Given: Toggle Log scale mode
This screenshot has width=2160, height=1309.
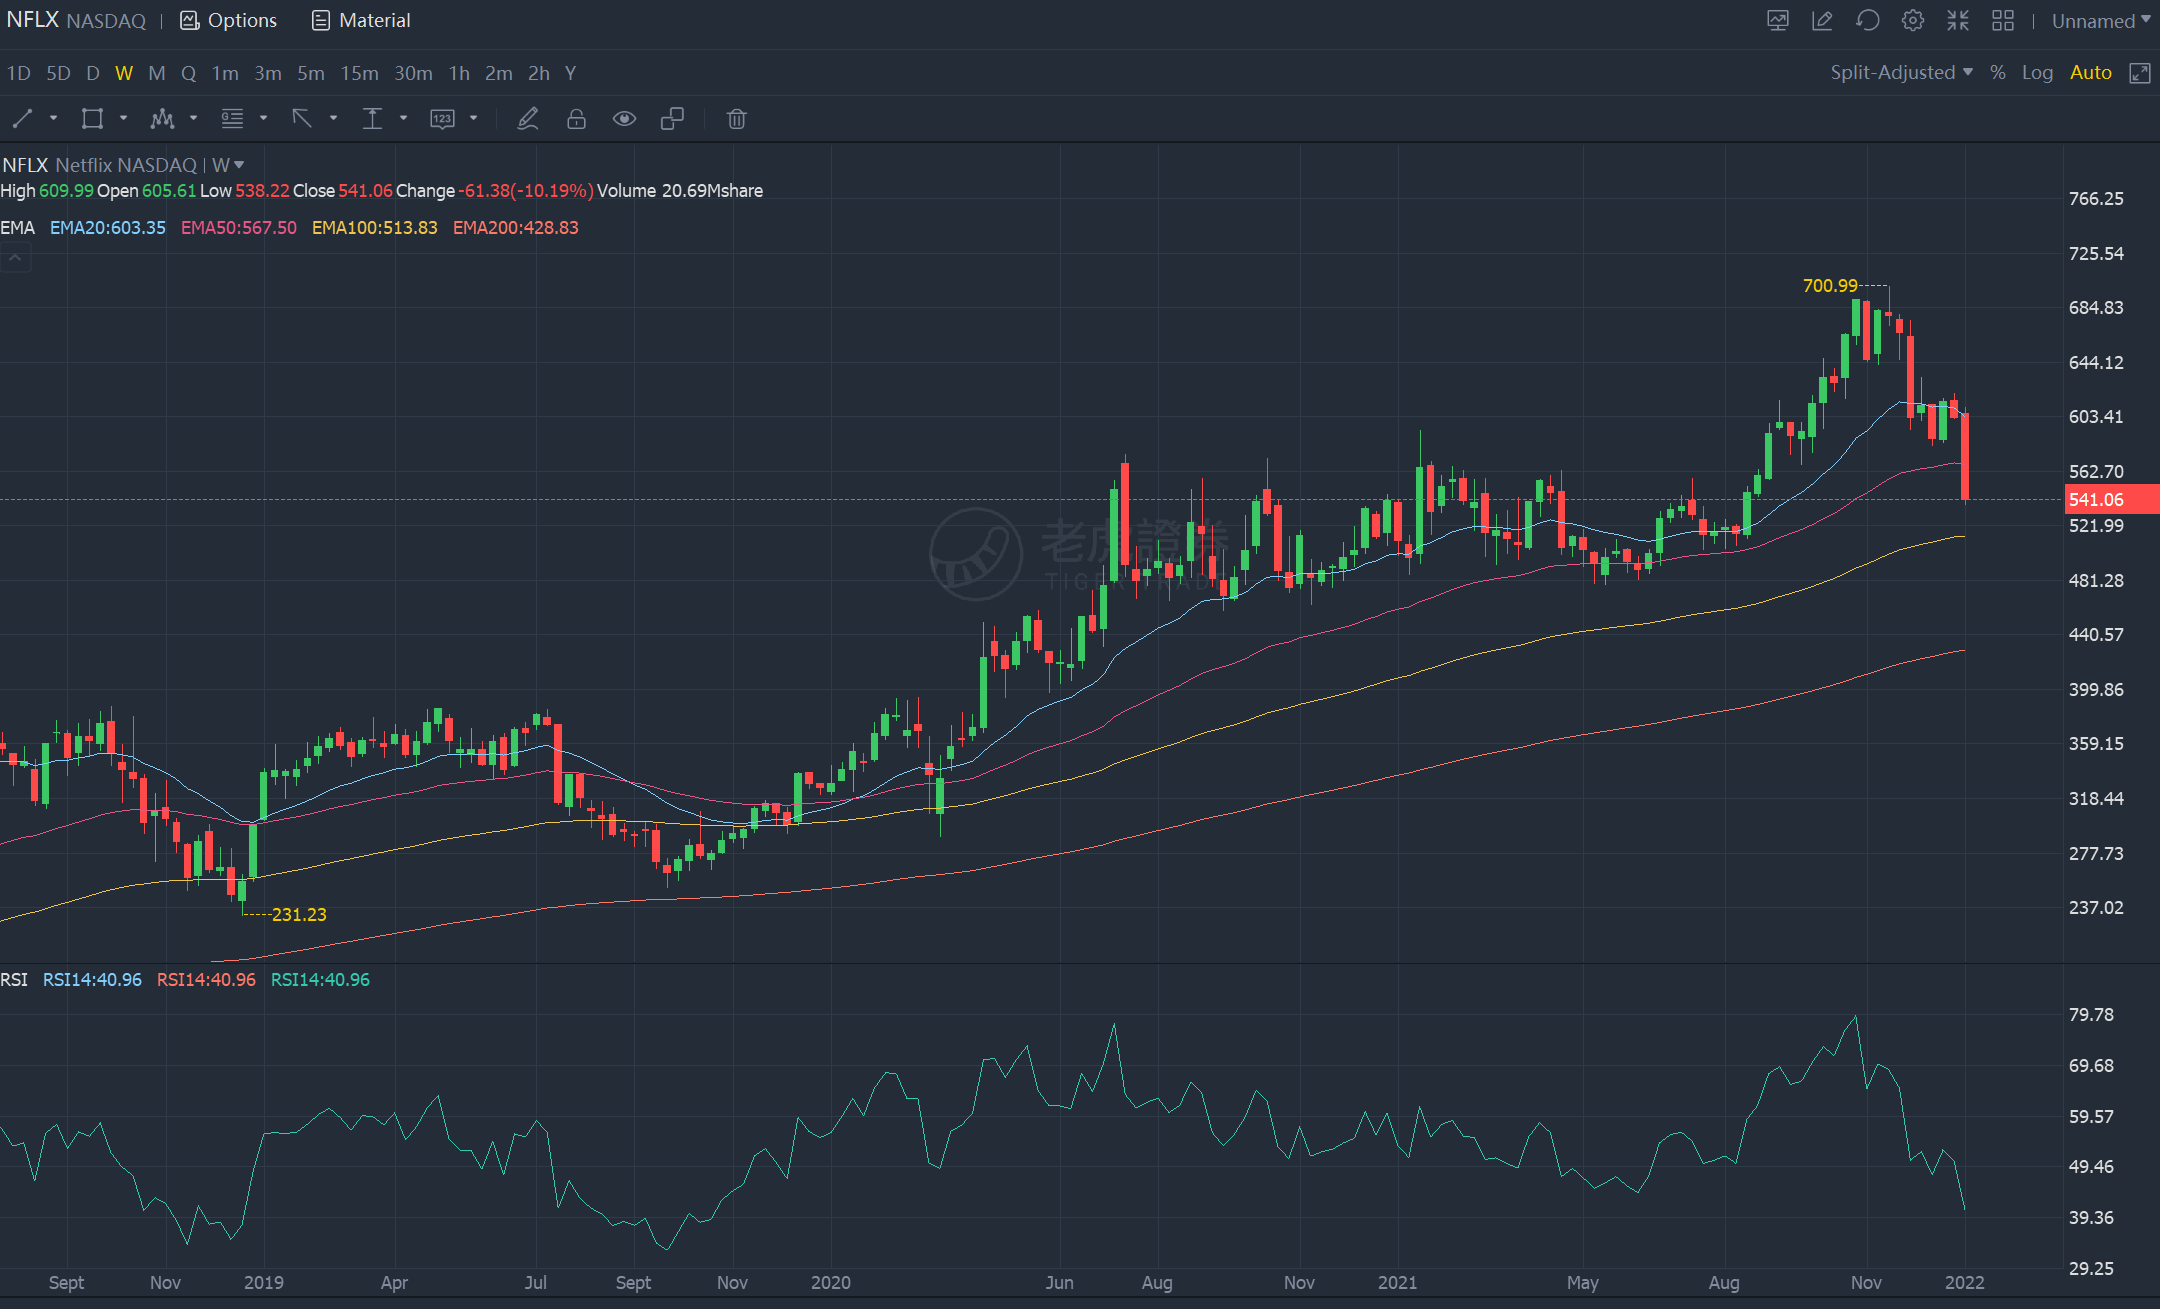Looking at the screenshot, I should (2036, 73).
